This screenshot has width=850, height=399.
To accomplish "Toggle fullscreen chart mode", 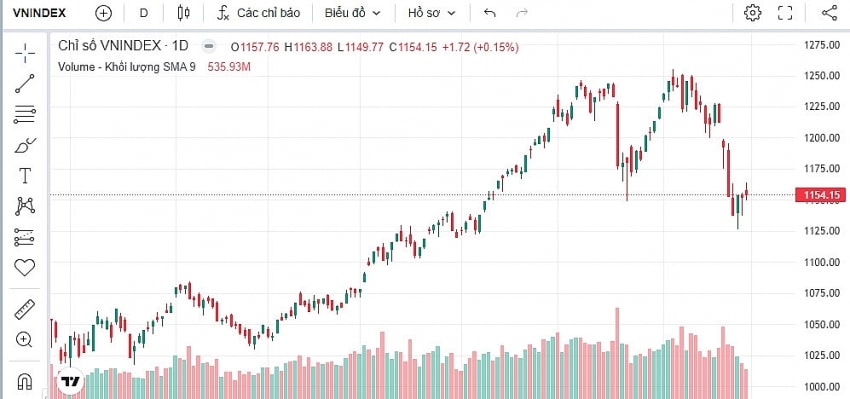I will click(785, 12).
